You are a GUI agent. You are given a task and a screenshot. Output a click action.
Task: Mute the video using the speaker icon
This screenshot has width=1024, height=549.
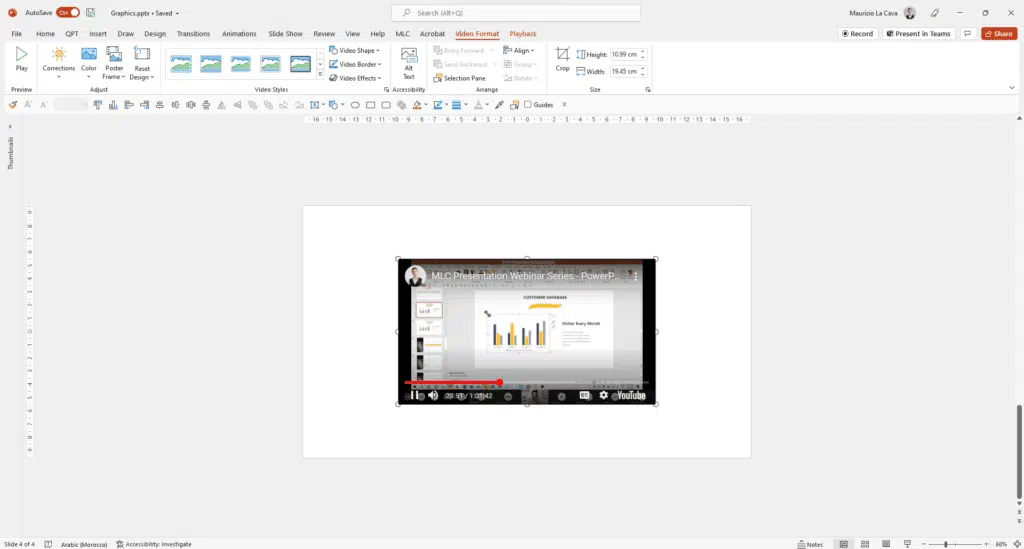pyautogui.click(x=433, y=395)
